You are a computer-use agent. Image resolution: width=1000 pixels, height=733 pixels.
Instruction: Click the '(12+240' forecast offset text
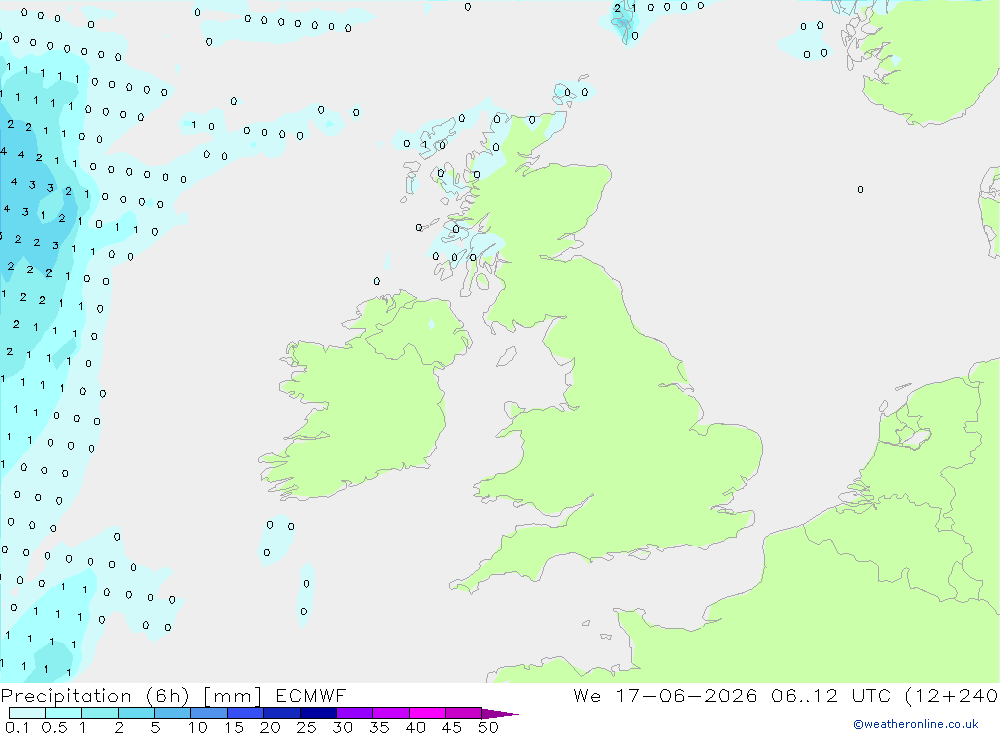(952, 696)
